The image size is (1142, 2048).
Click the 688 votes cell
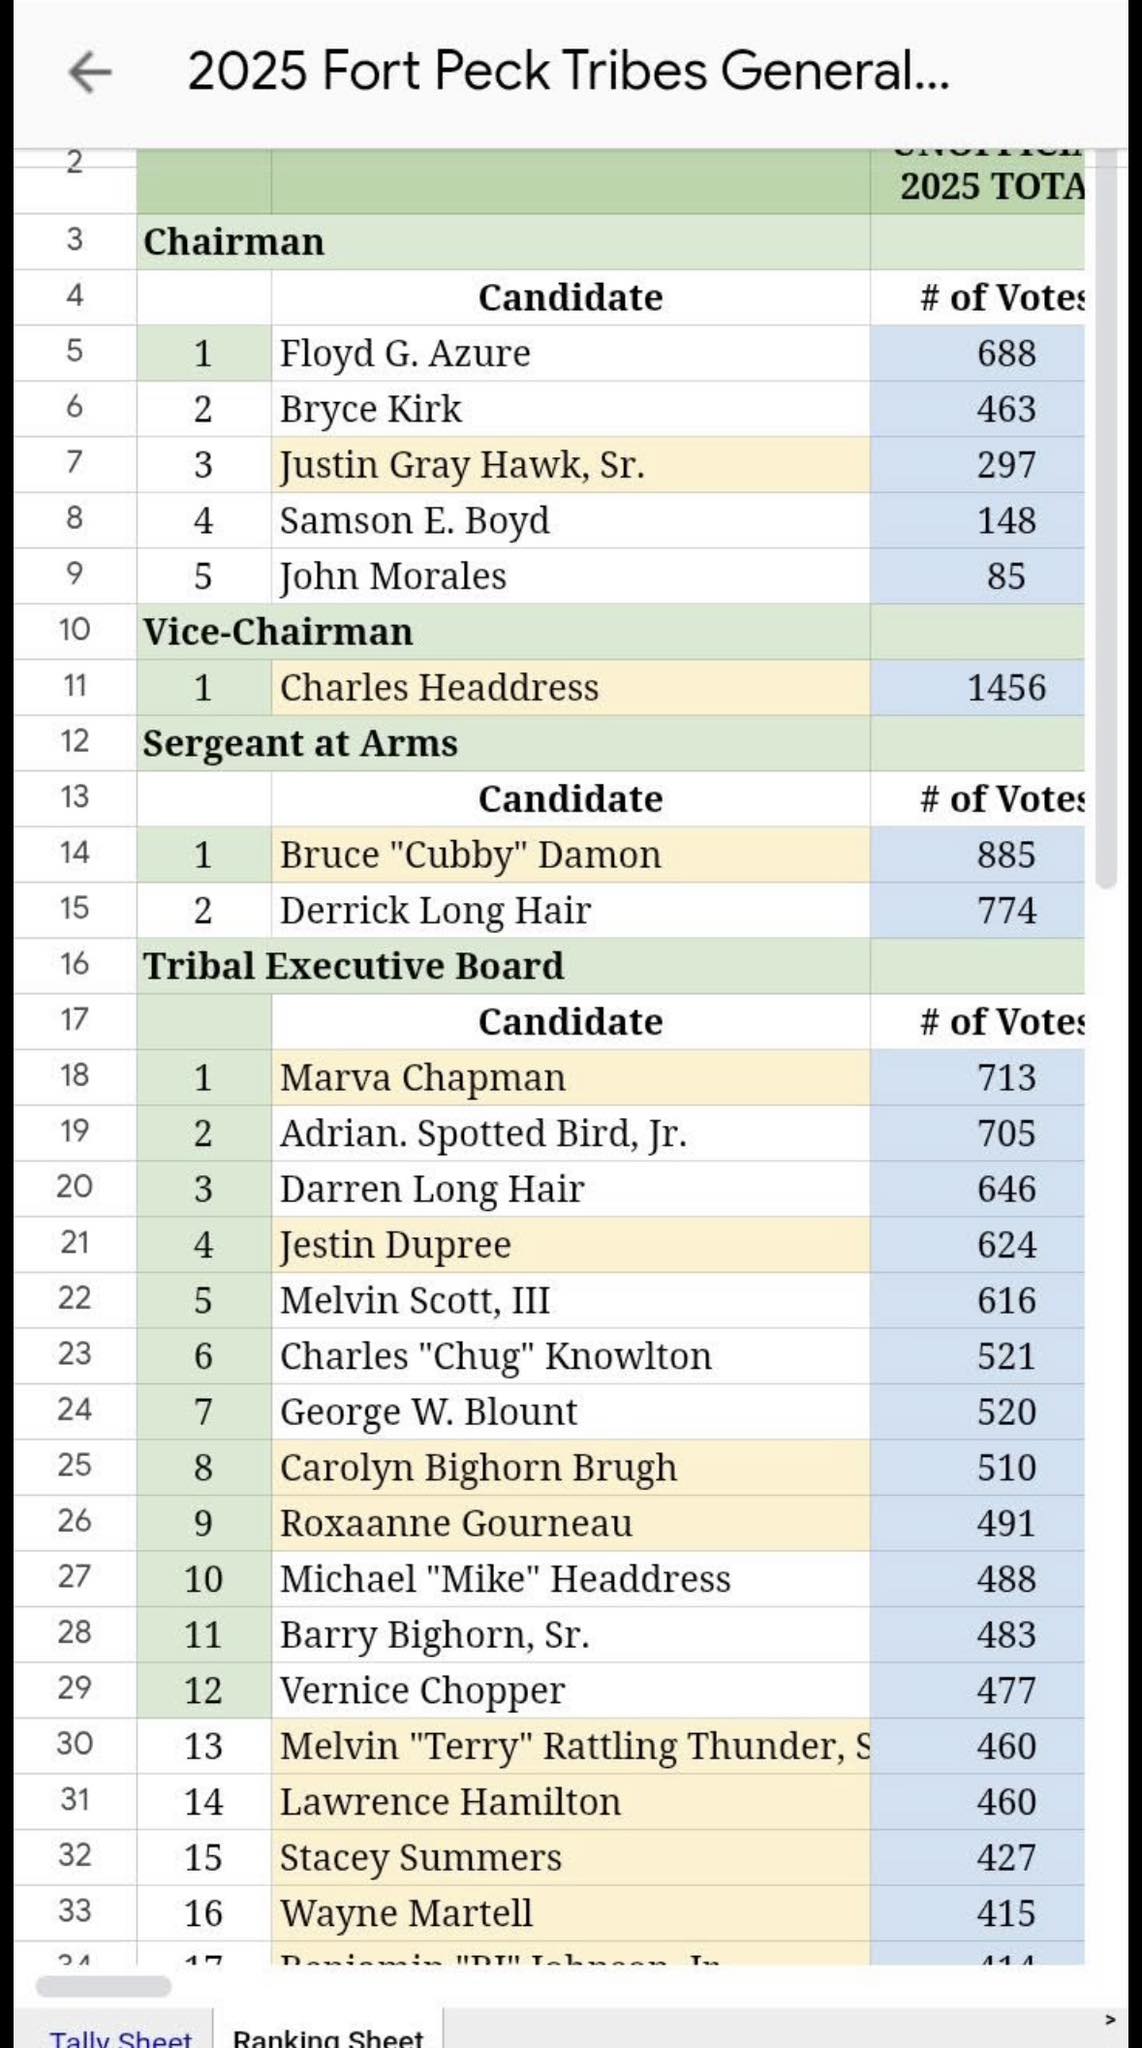(1005, 353)
